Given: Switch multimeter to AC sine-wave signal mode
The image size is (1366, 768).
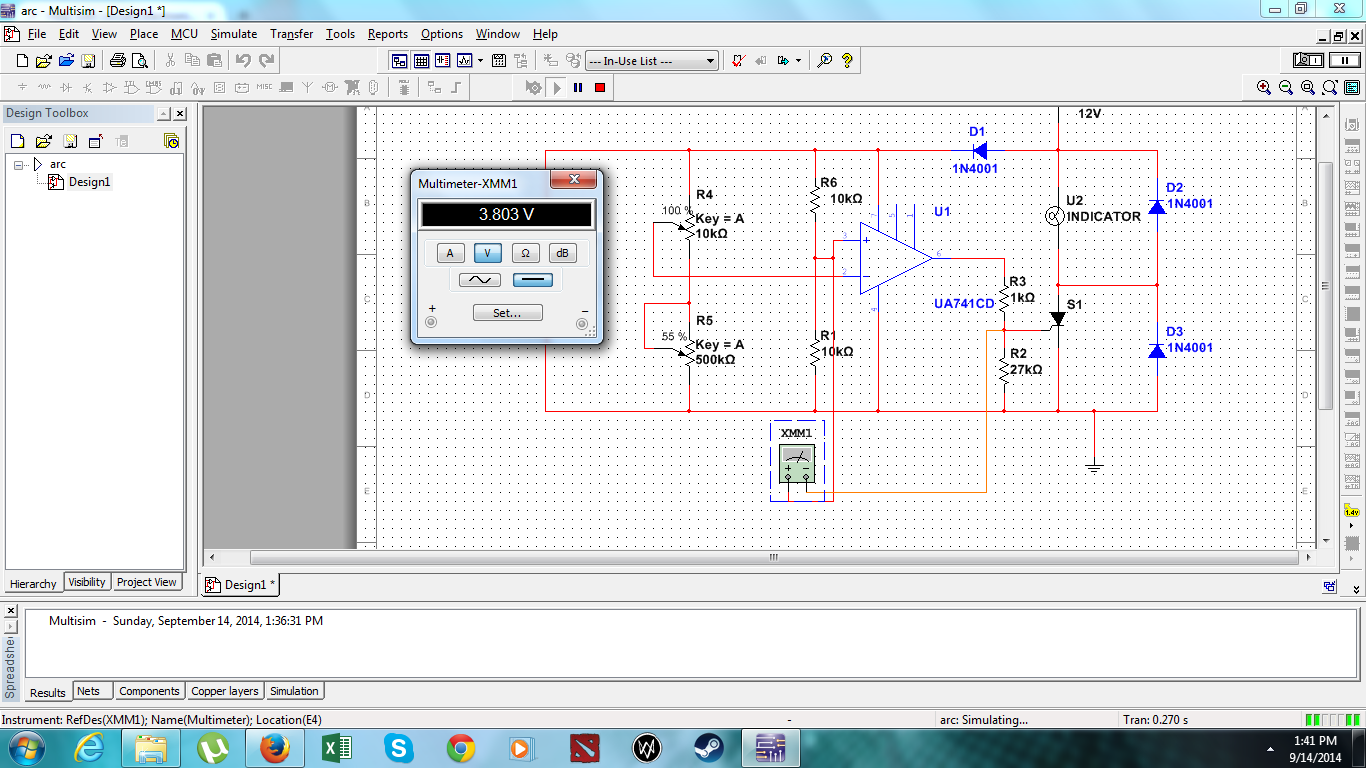Looking at the screenshot, I should 480,280.
